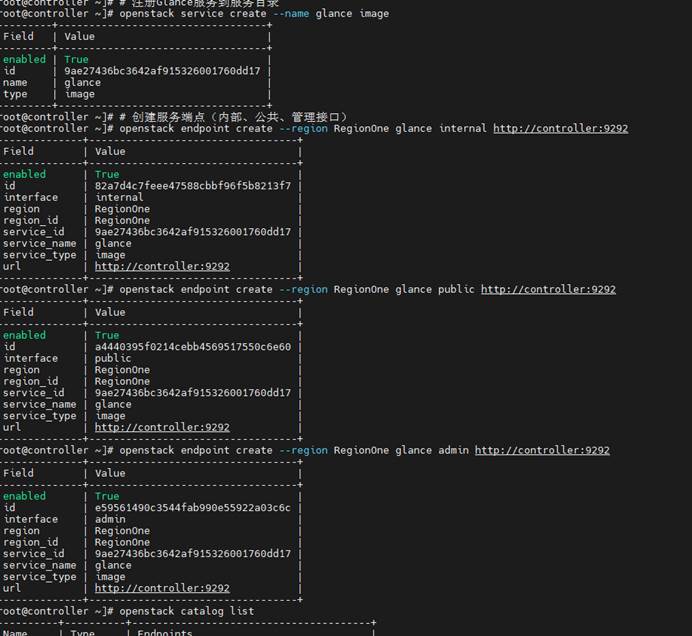Open the url value link in the internal endpoint table
The height and width of the screenshot is (636, 692).
click(162, 267)
